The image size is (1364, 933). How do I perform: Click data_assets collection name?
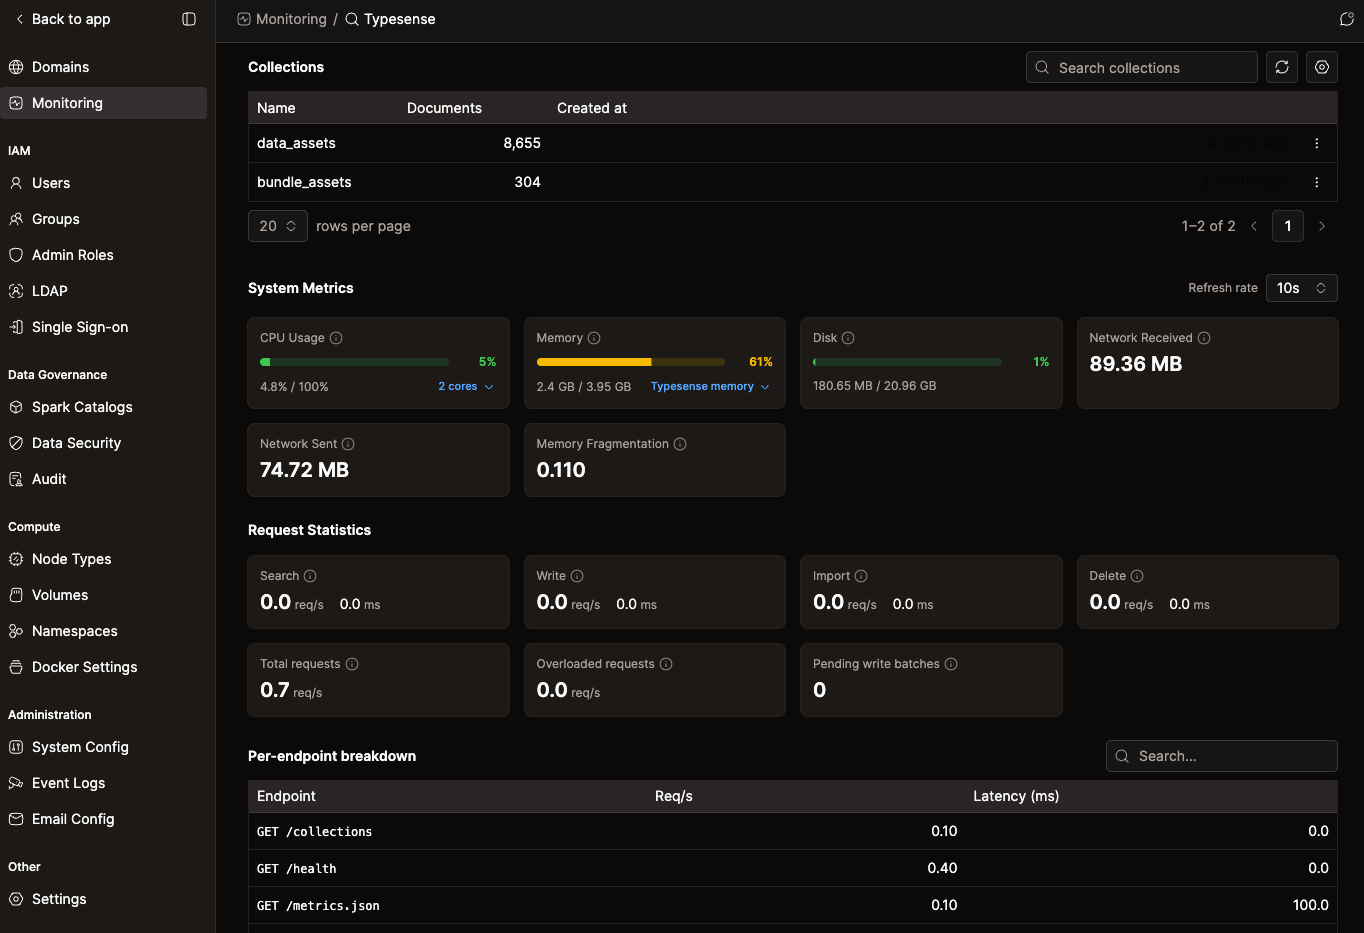coord(296,143)
